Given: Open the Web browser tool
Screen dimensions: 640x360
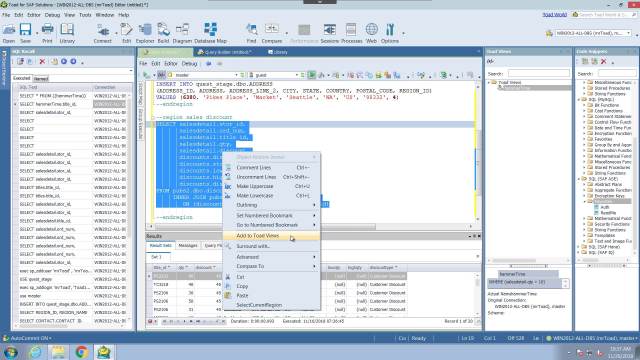Looking at the screenshot, I should tap(371, 33).
